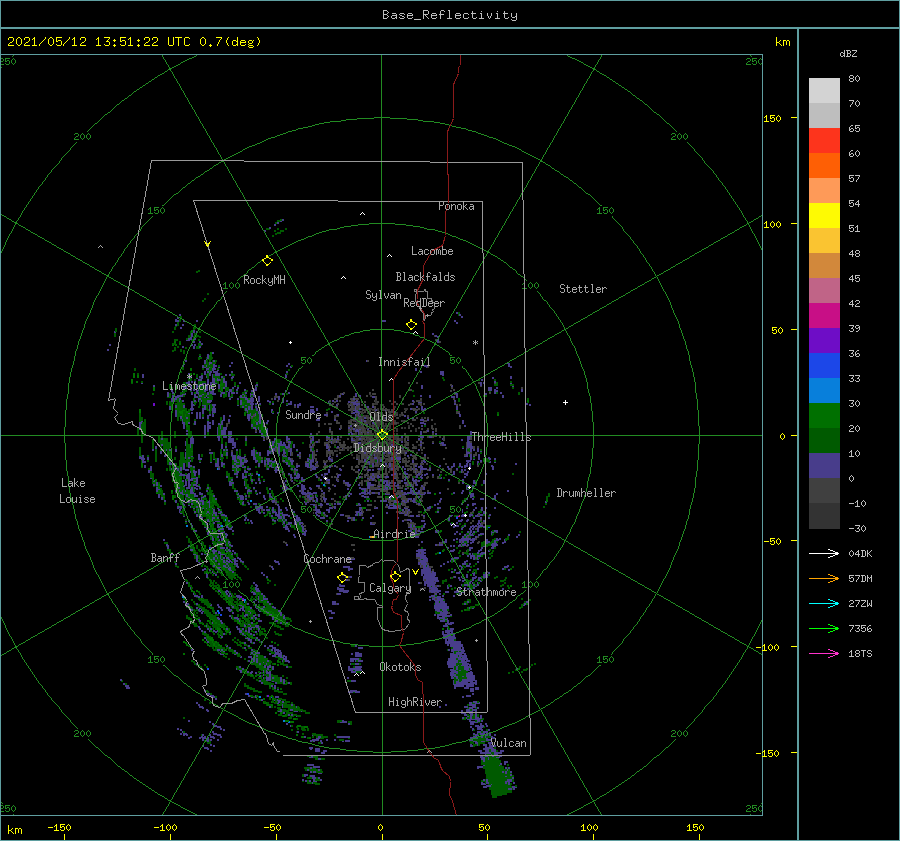Click the Banff label

[x=165, y=557]
